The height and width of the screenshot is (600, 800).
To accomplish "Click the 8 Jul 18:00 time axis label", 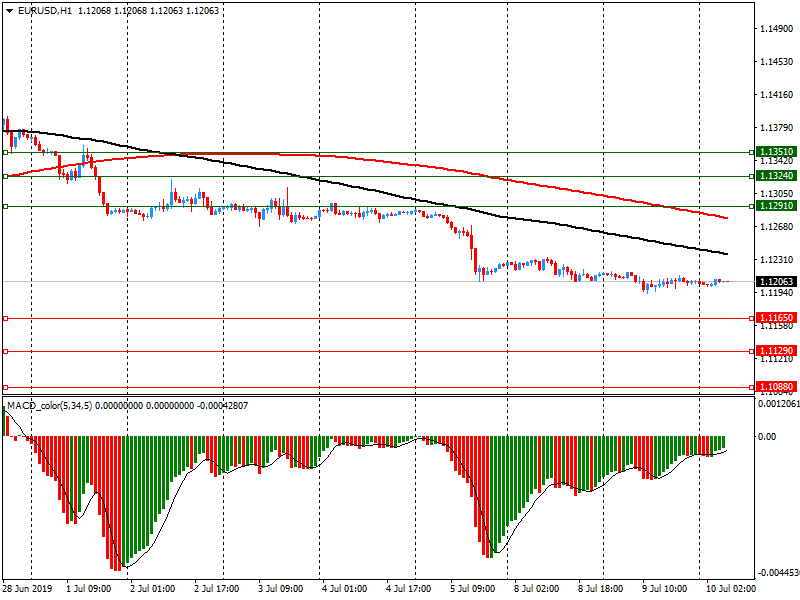I will tap(601, 588).
